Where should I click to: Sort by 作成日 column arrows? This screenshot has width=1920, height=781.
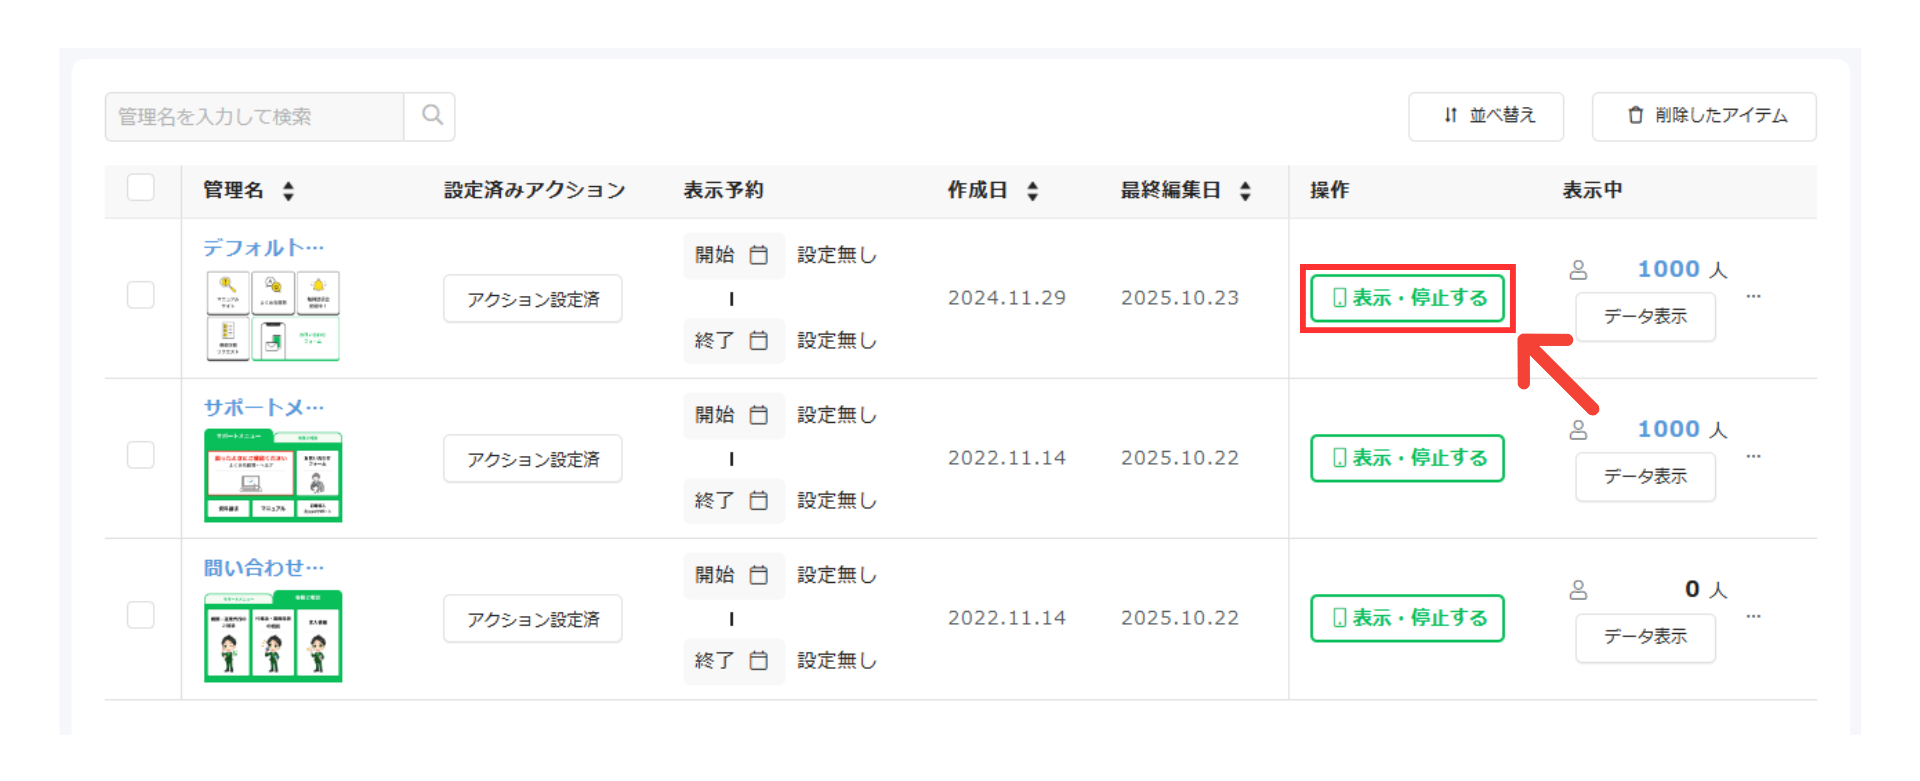(x=1033, y=191)
